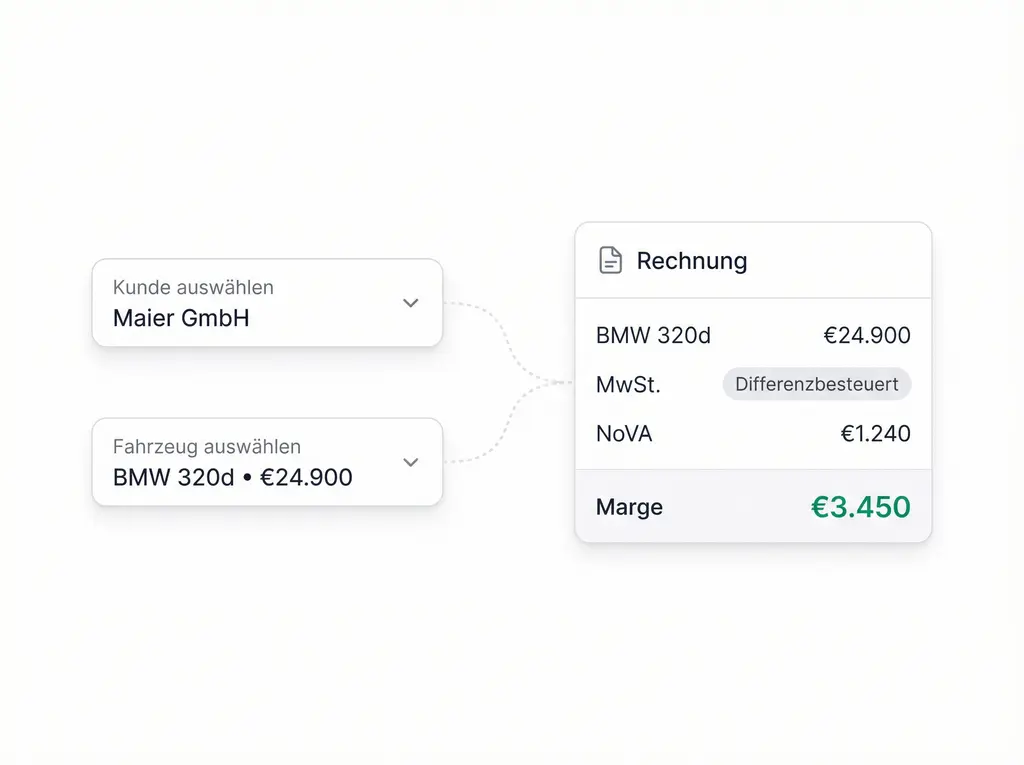Click the selected vehicle text in Fahrzeug dropdown
Image resolution: width=1024 pixels, height=765 pixels.
(232, 478)
